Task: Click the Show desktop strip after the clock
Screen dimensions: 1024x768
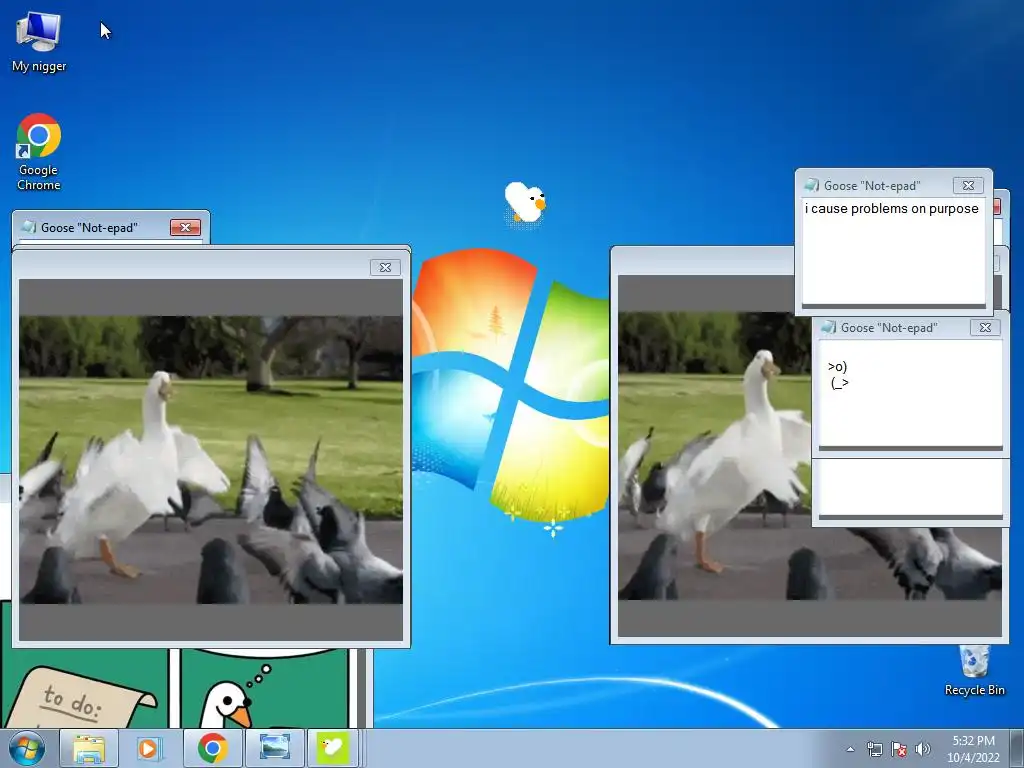Action: (x=1017, y=748)
